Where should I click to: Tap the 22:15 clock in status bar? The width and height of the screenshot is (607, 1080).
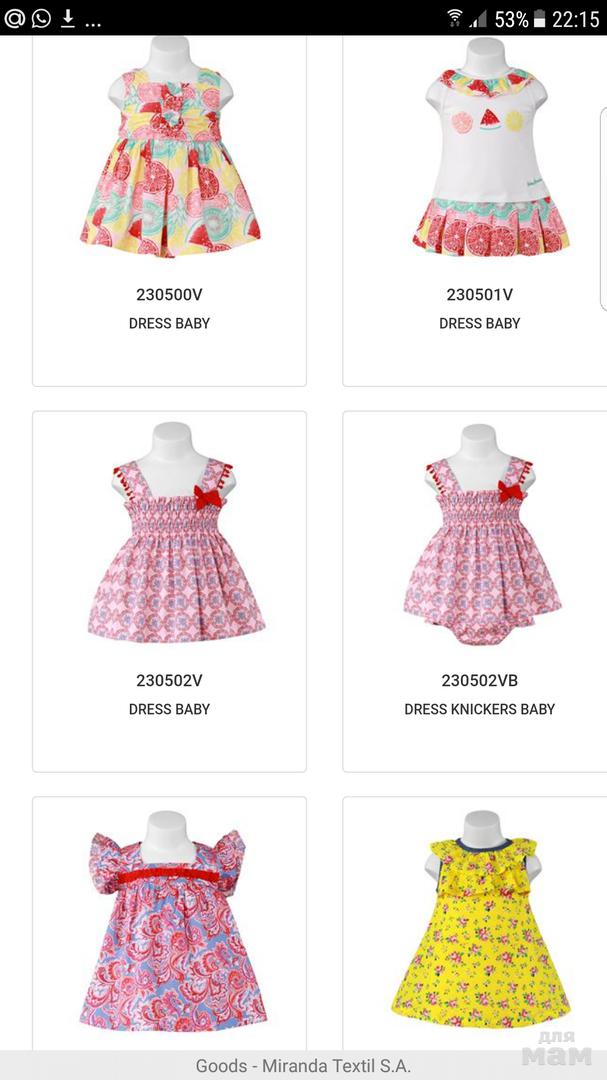click(575, 19)
